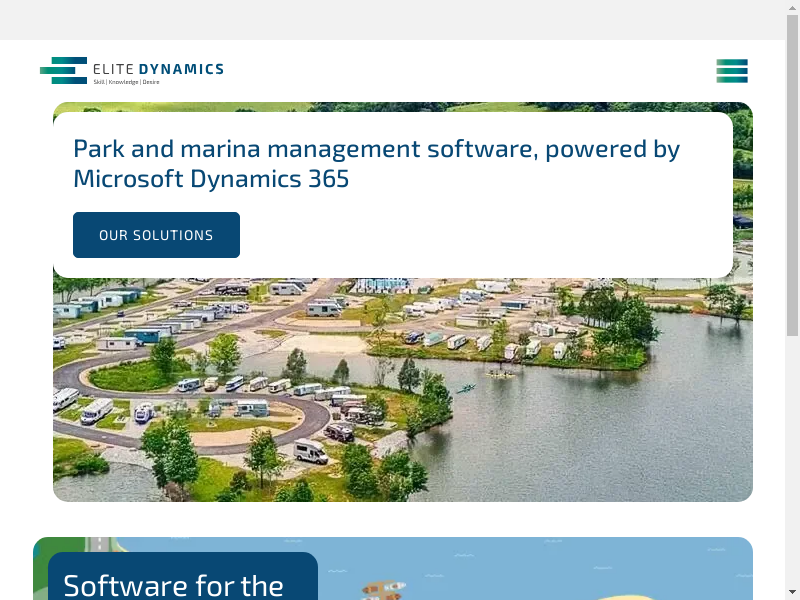Click the ELITE DYNAMICS brand name text
Viewport: 800px width, 600px height.
coord(158,69)
